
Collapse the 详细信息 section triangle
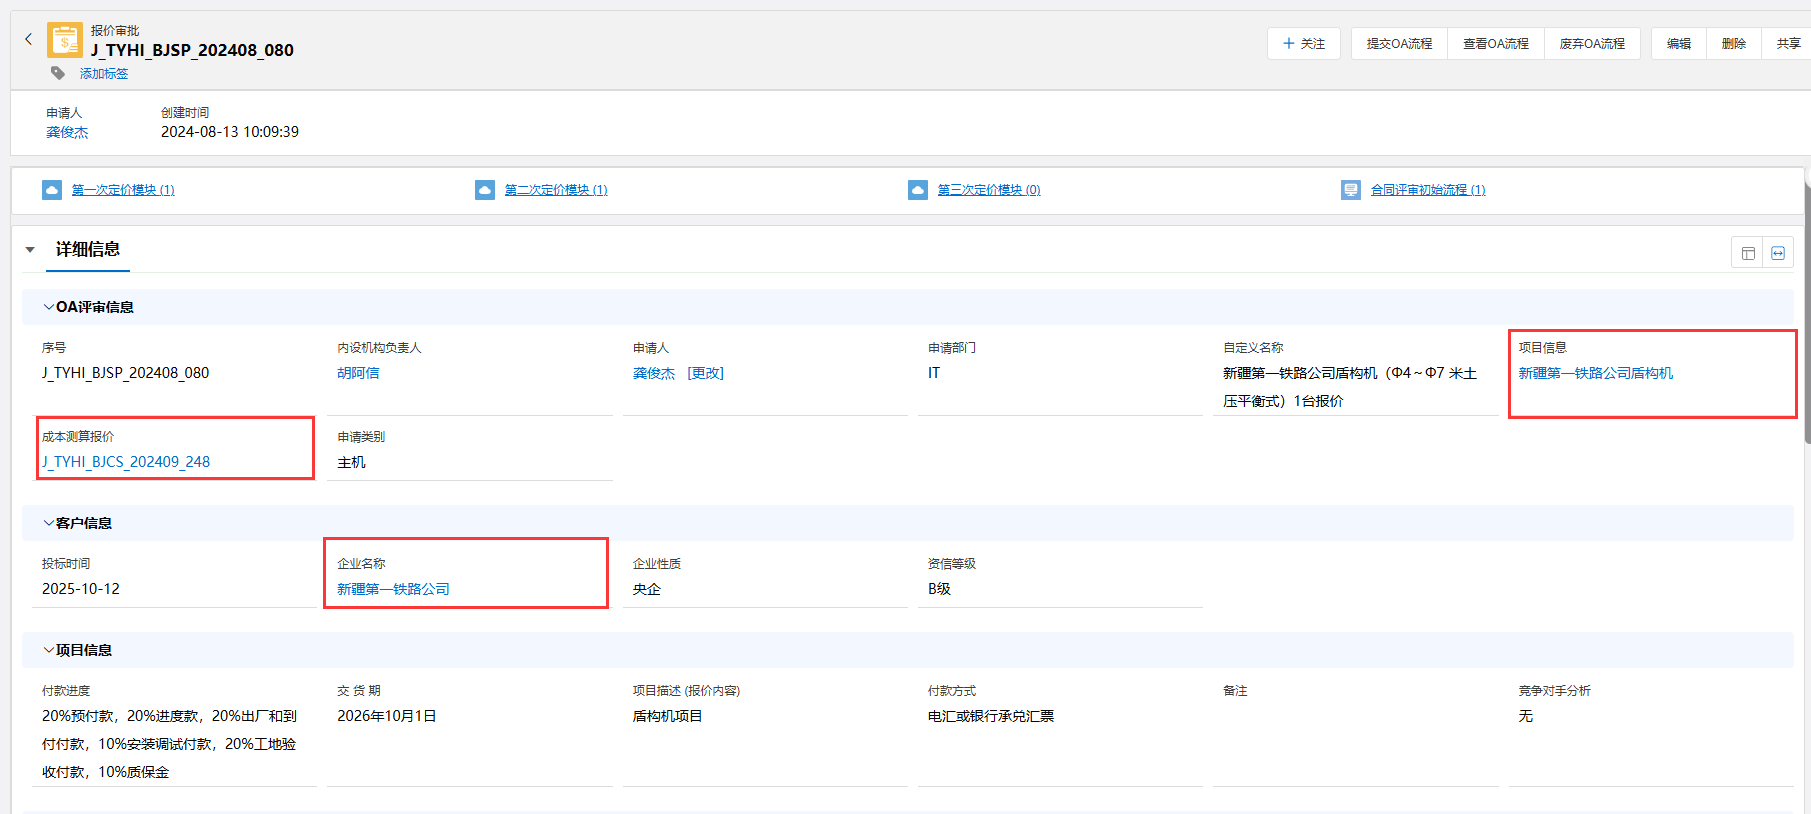30,250
